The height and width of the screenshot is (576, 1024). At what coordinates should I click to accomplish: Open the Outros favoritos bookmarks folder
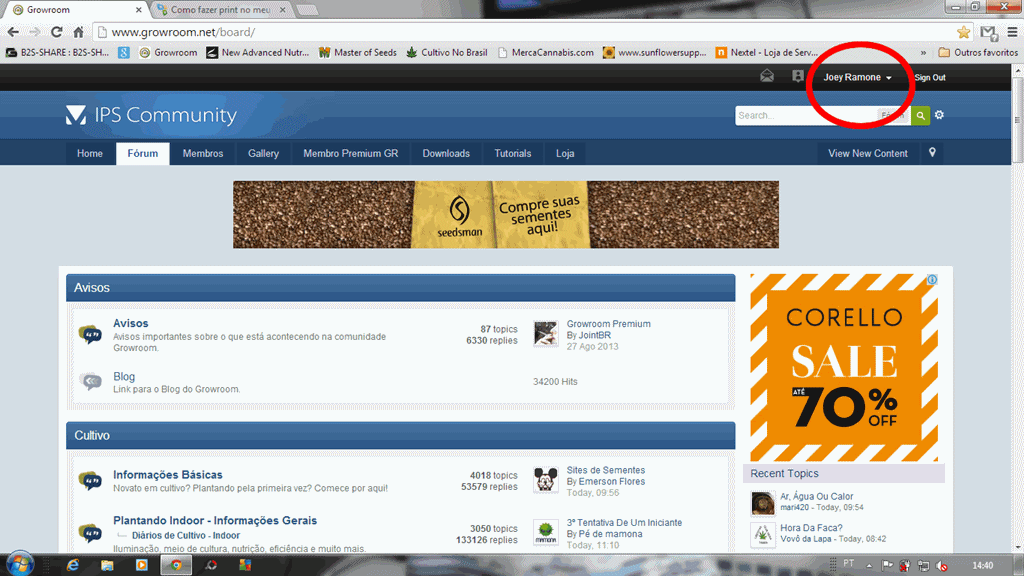[978, 52]
